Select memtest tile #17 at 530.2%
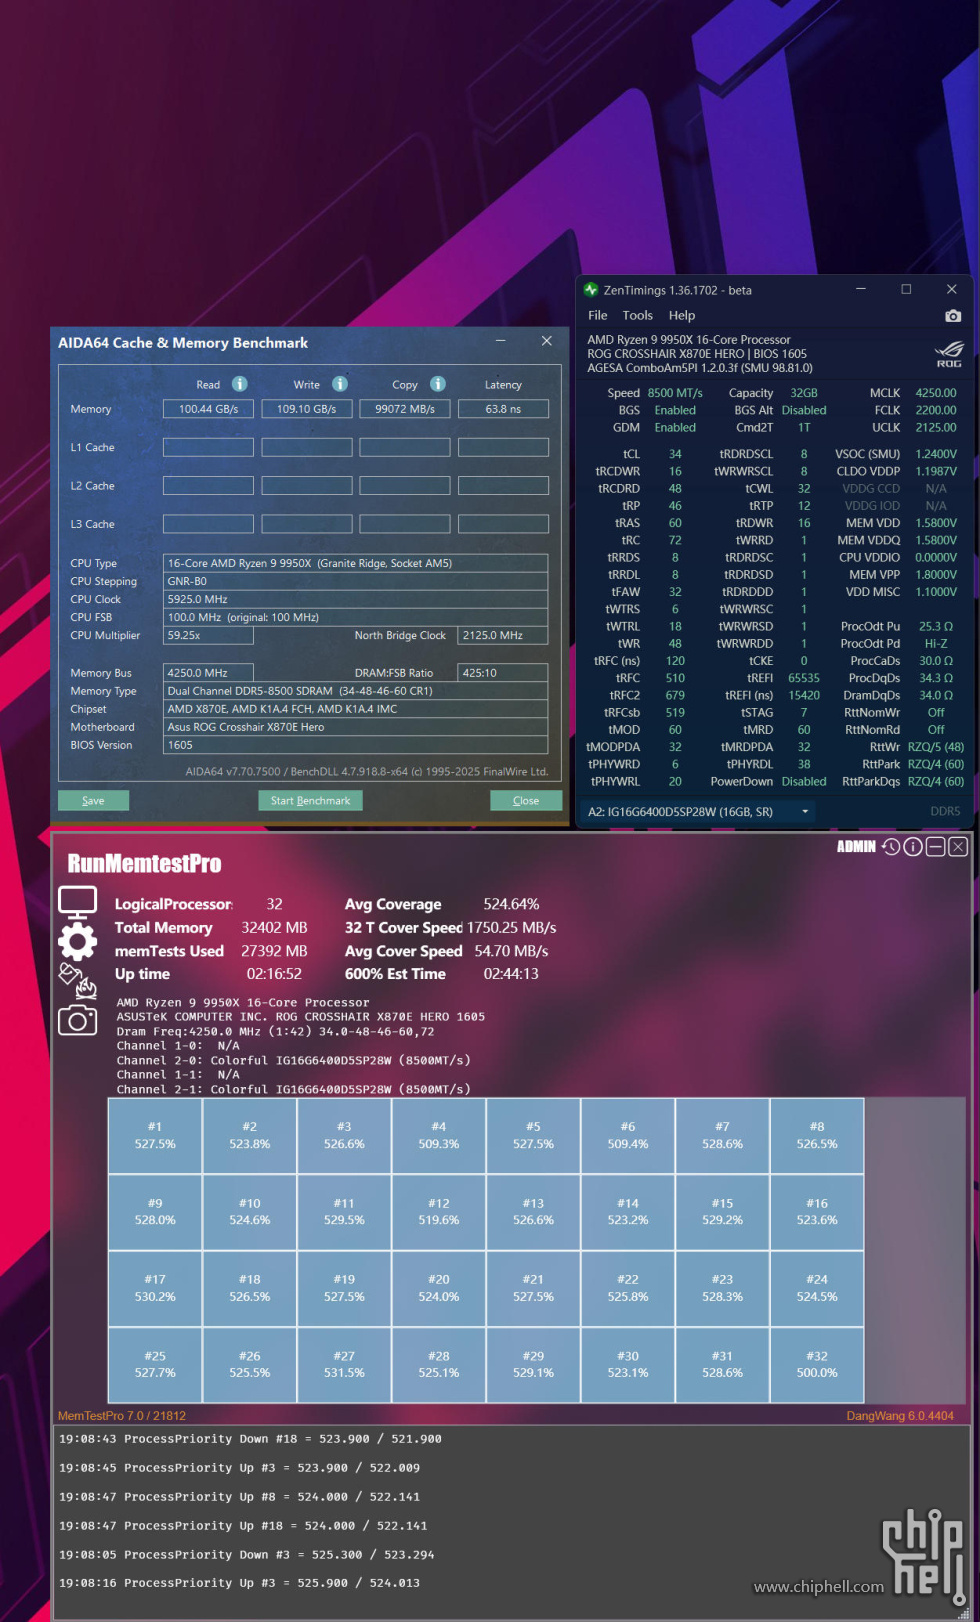The height and width of the screenshot is (1622, 980). (155, 1288)
